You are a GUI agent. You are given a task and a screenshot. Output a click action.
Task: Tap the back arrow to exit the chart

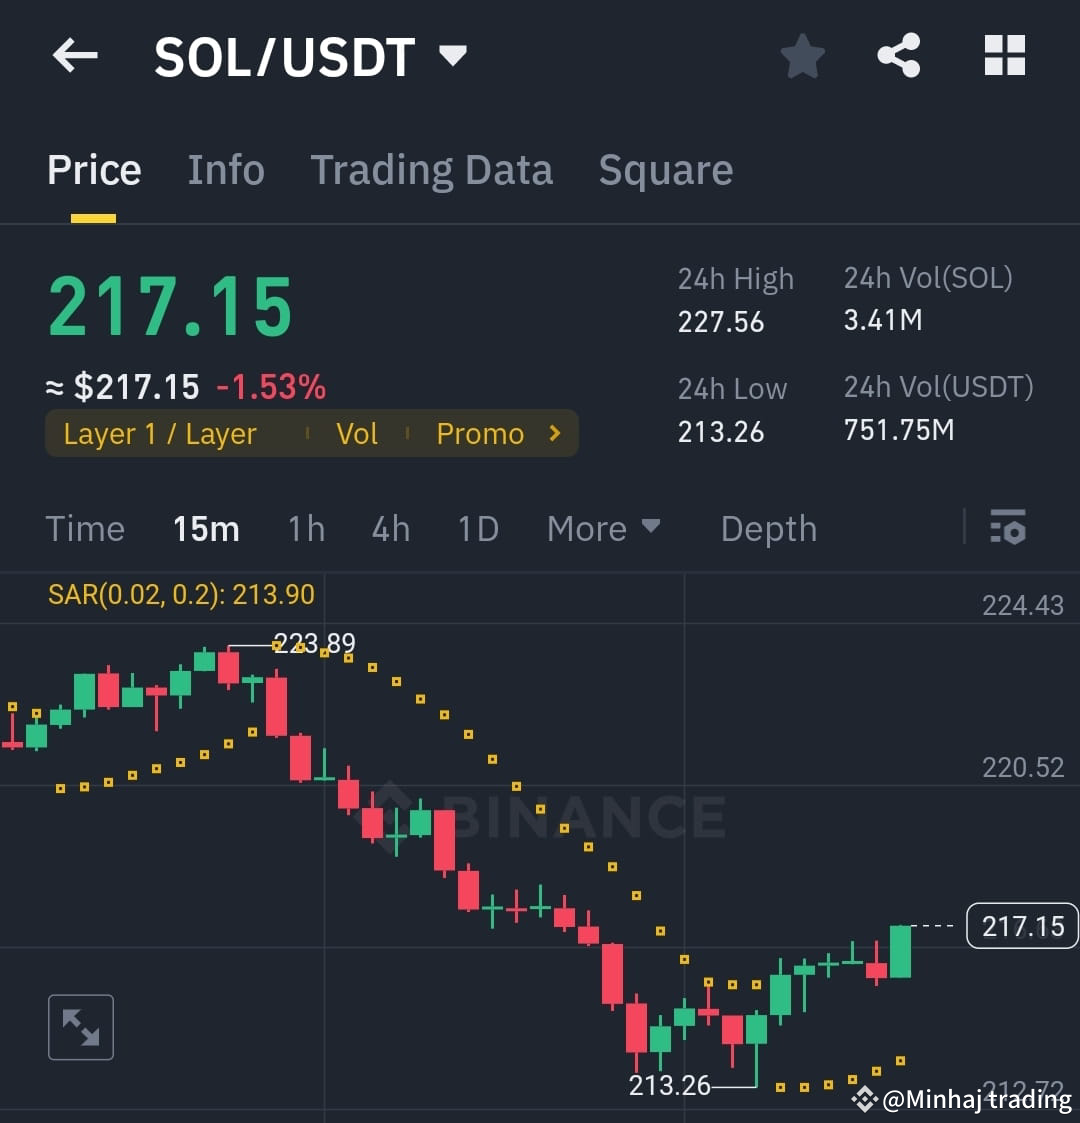[74, 56]
